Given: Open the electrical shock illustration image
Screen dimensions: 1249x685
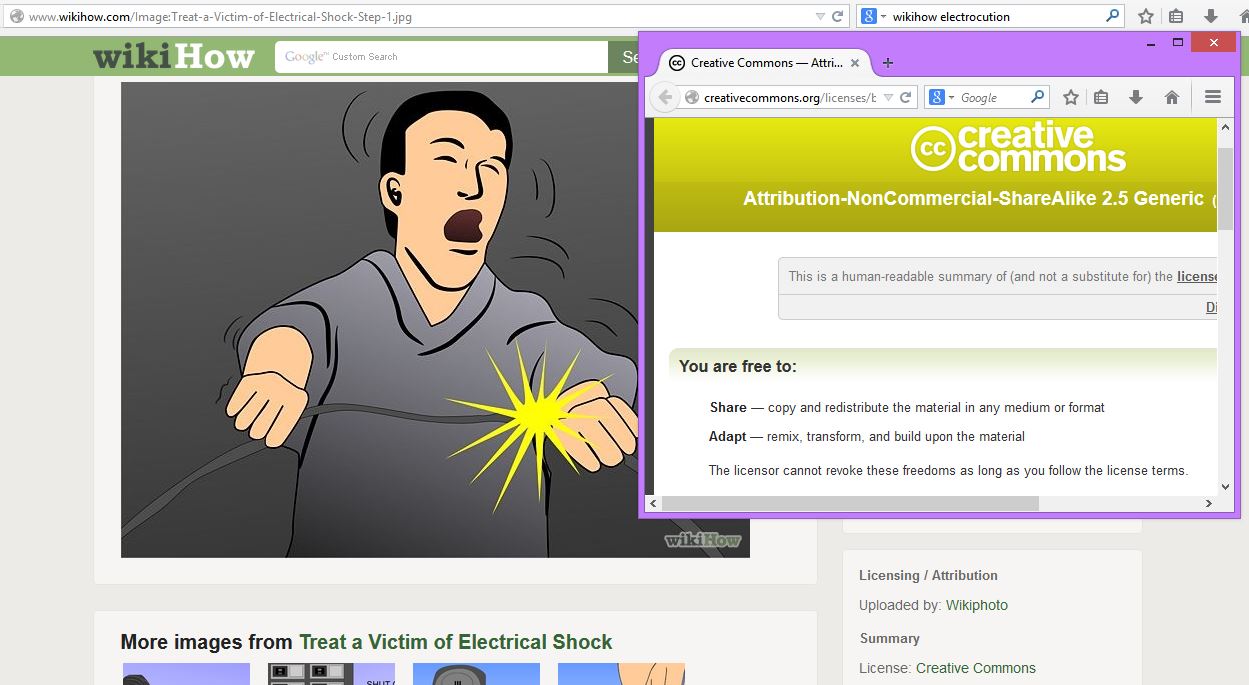Looking at the screenshot, I should [x=435, y=320].
